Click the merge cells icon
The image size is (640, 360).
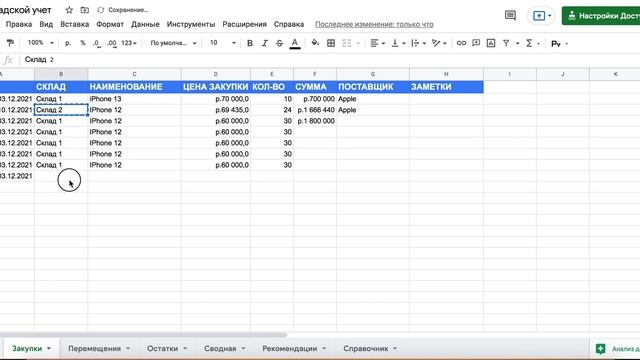[x=347, y=43]
